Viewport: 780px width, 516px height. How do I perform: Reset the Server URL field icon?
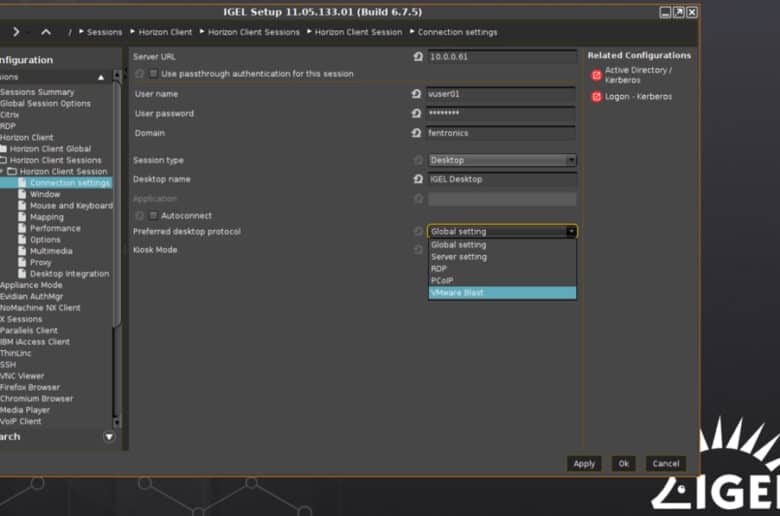(x=418, y=57)
